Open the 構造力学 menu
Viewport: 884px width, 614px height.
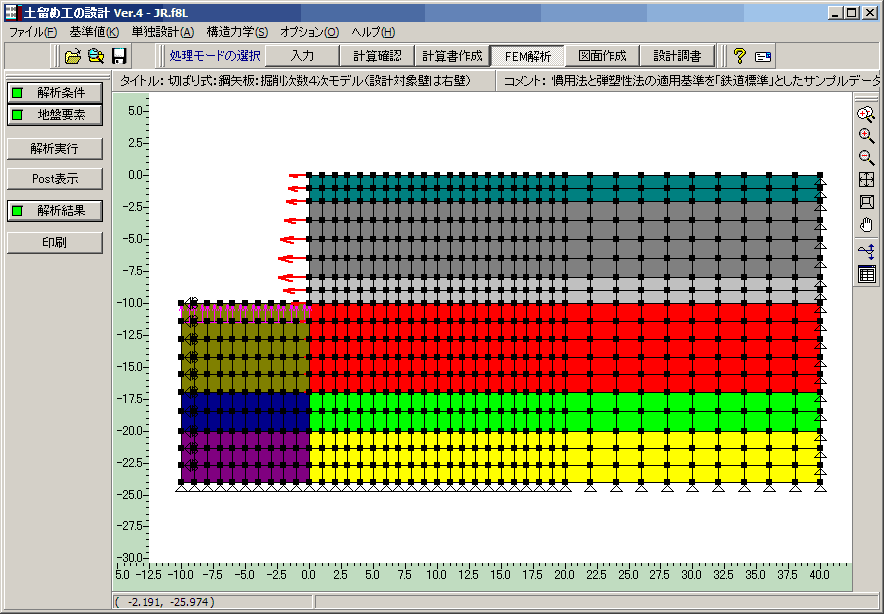237,32
